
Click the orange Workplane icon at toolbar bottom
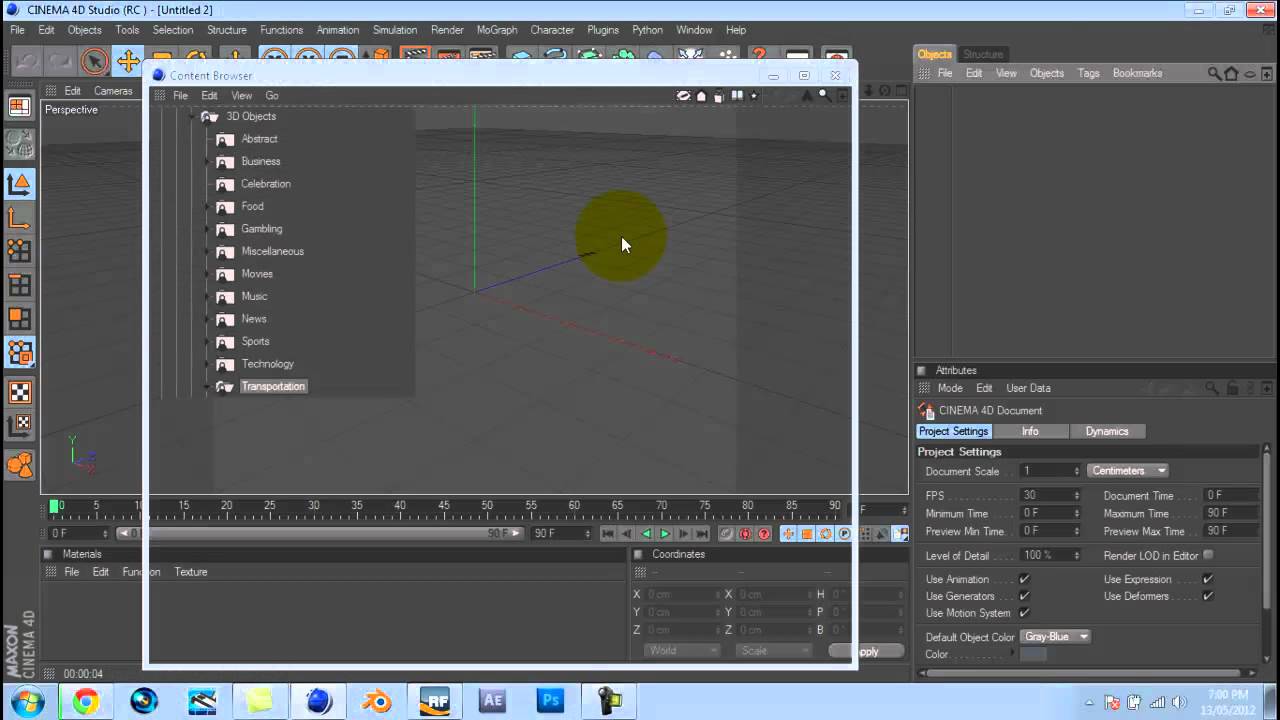[x=19, y=464]
